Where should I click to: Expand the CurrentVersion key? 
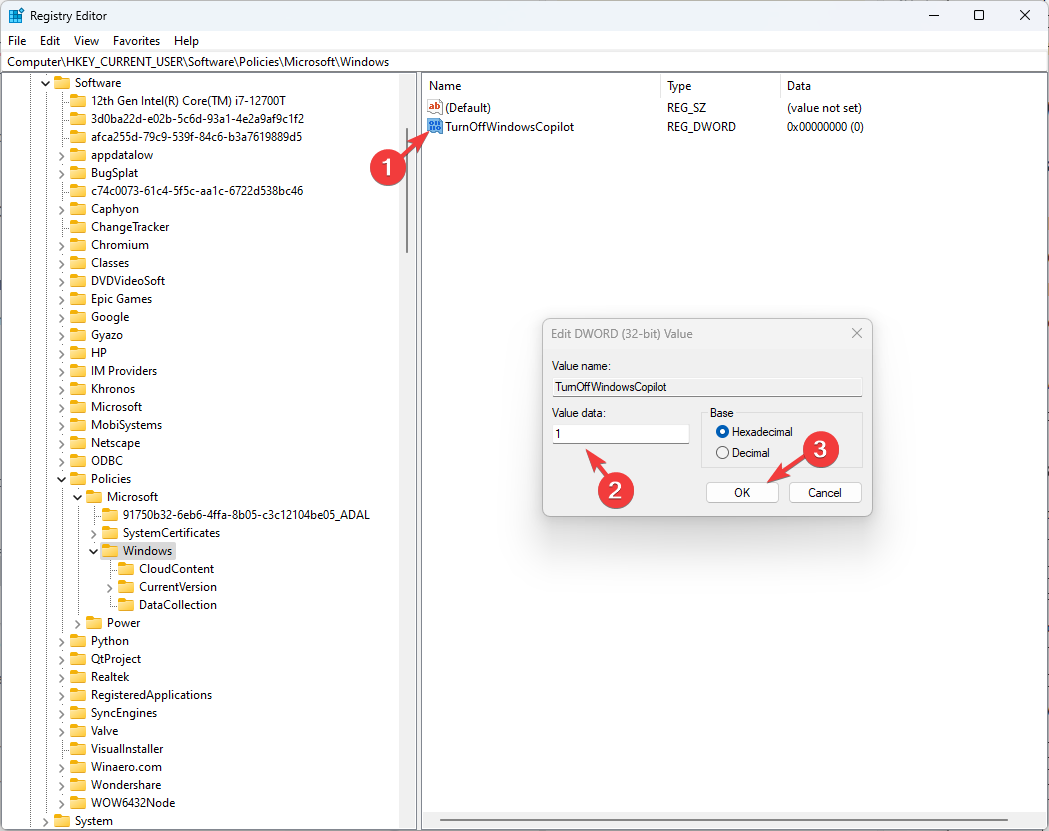107,586
